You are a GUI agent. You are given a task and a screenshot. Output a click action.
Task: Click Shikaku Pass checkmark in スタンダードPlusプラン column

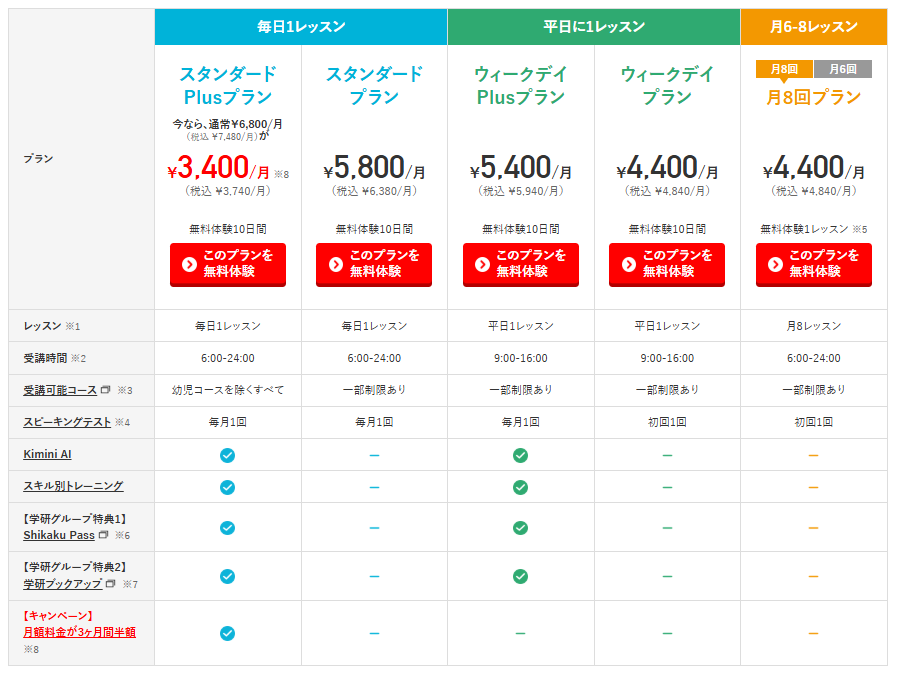pos(227,527)
